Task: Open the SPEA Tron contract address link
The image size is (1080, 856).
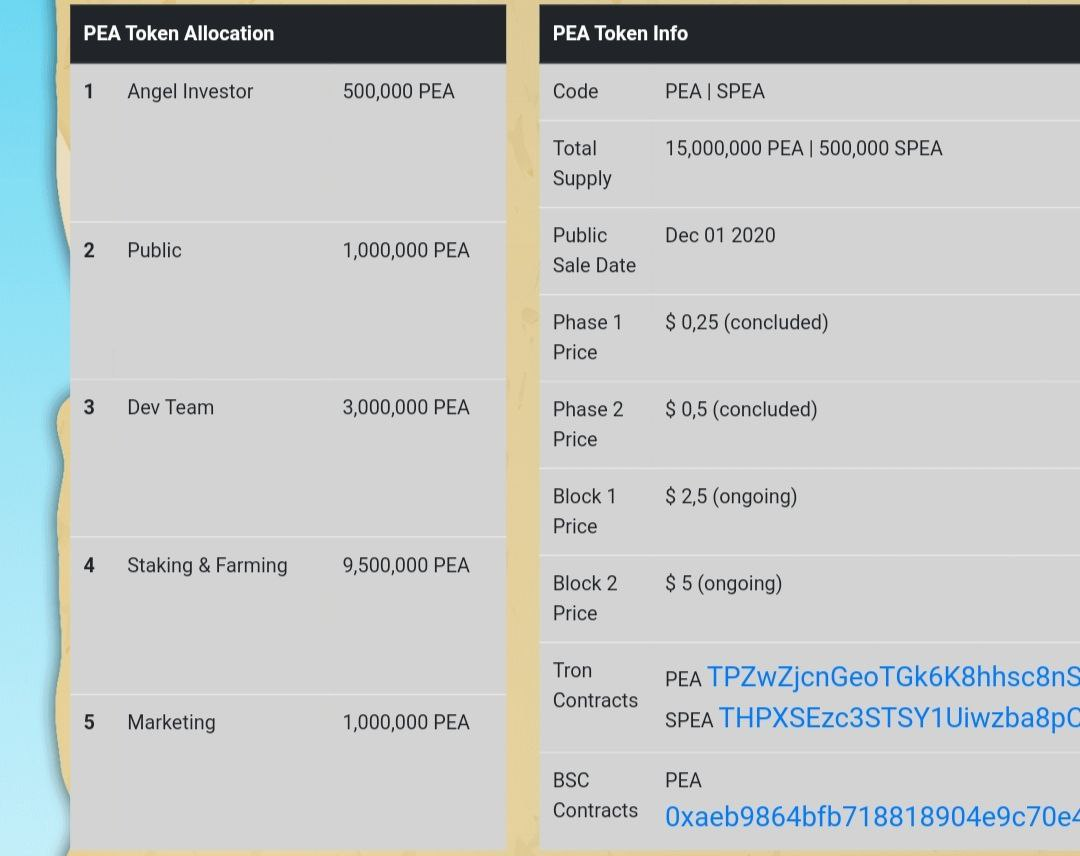Action: [899, 718]
